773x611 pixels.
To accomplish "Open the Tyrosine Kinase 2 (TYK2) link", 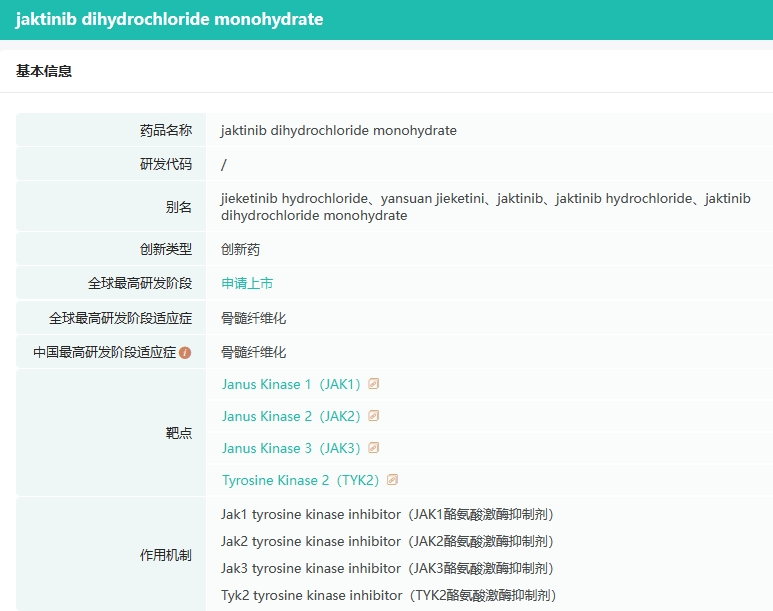I will (x=300, y=480).
